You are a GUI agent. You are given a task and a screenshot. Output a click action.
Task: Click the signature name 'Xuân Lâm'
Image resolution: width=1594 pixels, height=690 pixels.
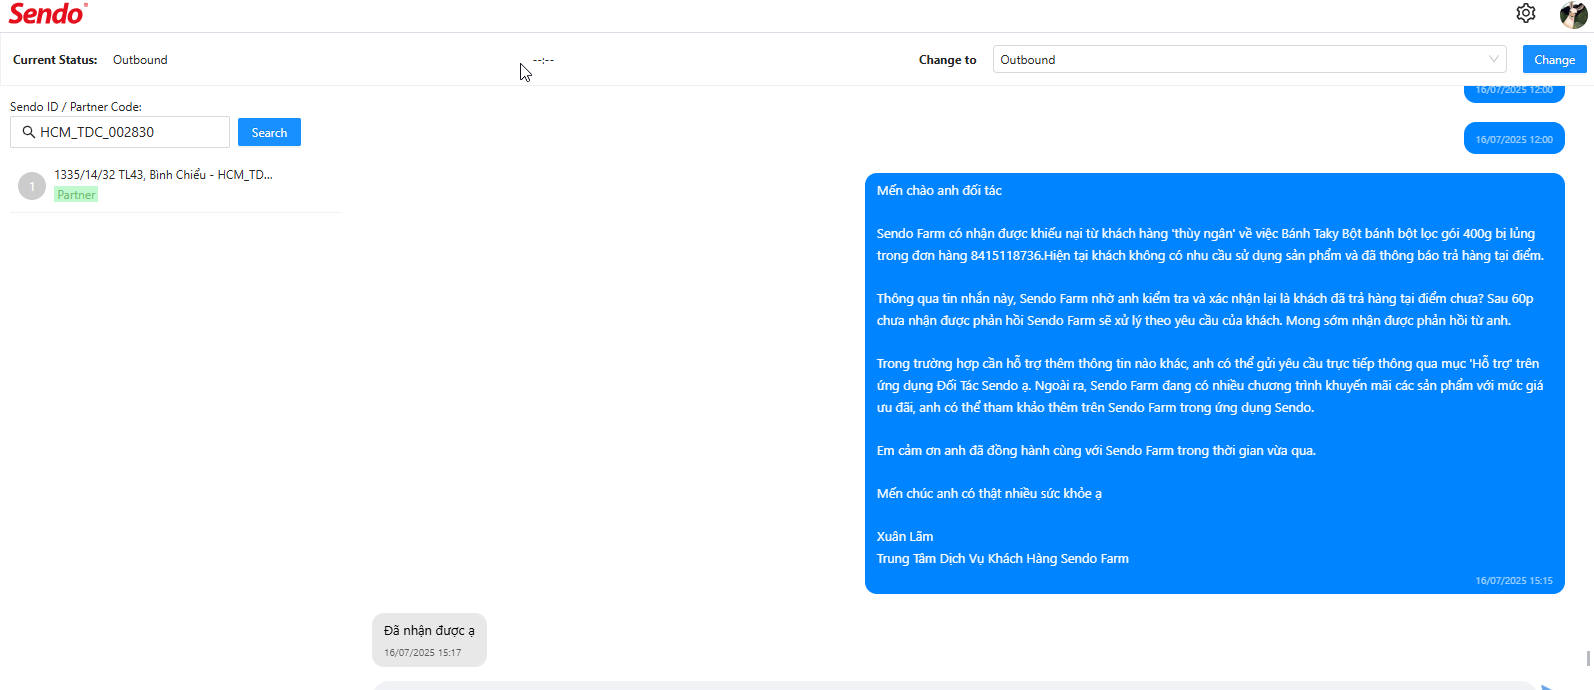(x=905, y=536)
